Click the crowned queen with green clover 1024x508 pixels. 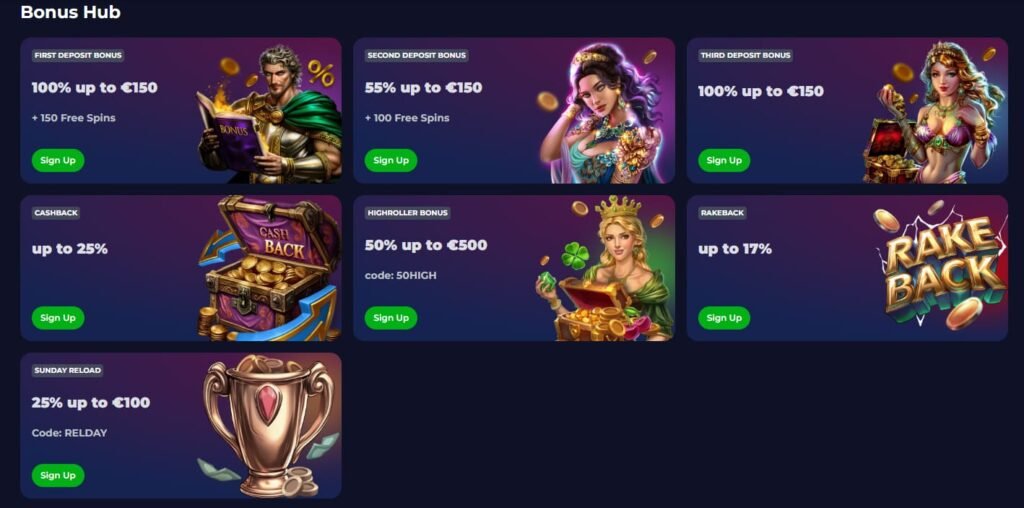604,269
